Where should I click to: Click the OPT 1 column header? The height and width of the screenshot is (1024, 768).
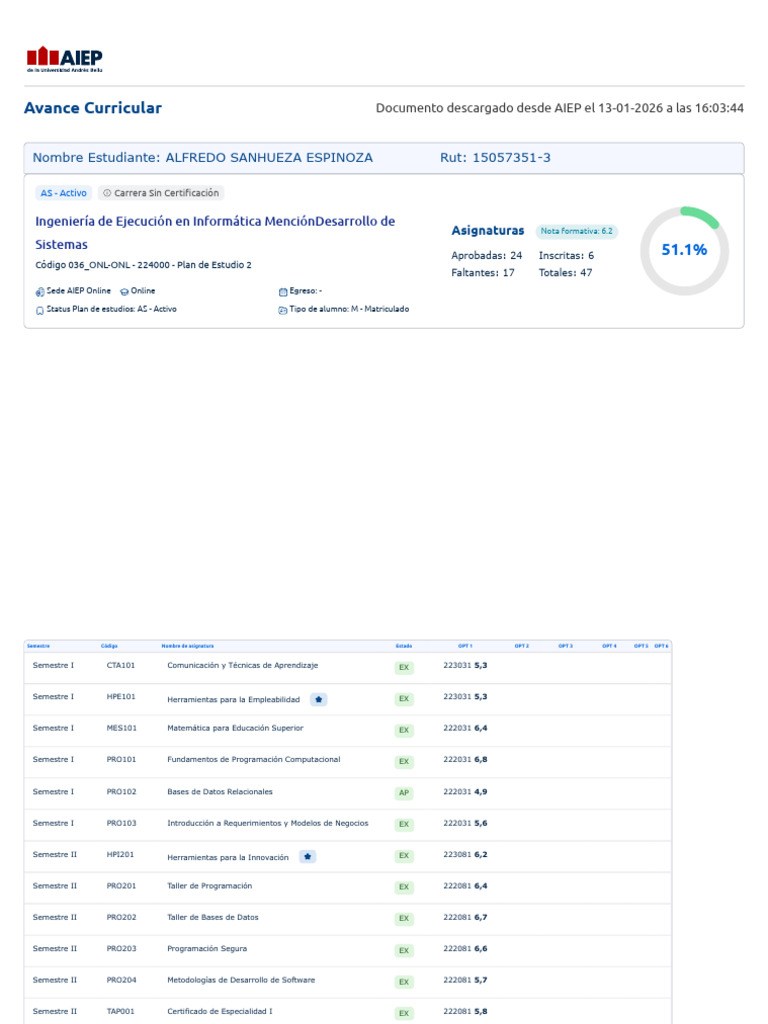[465, 646]
